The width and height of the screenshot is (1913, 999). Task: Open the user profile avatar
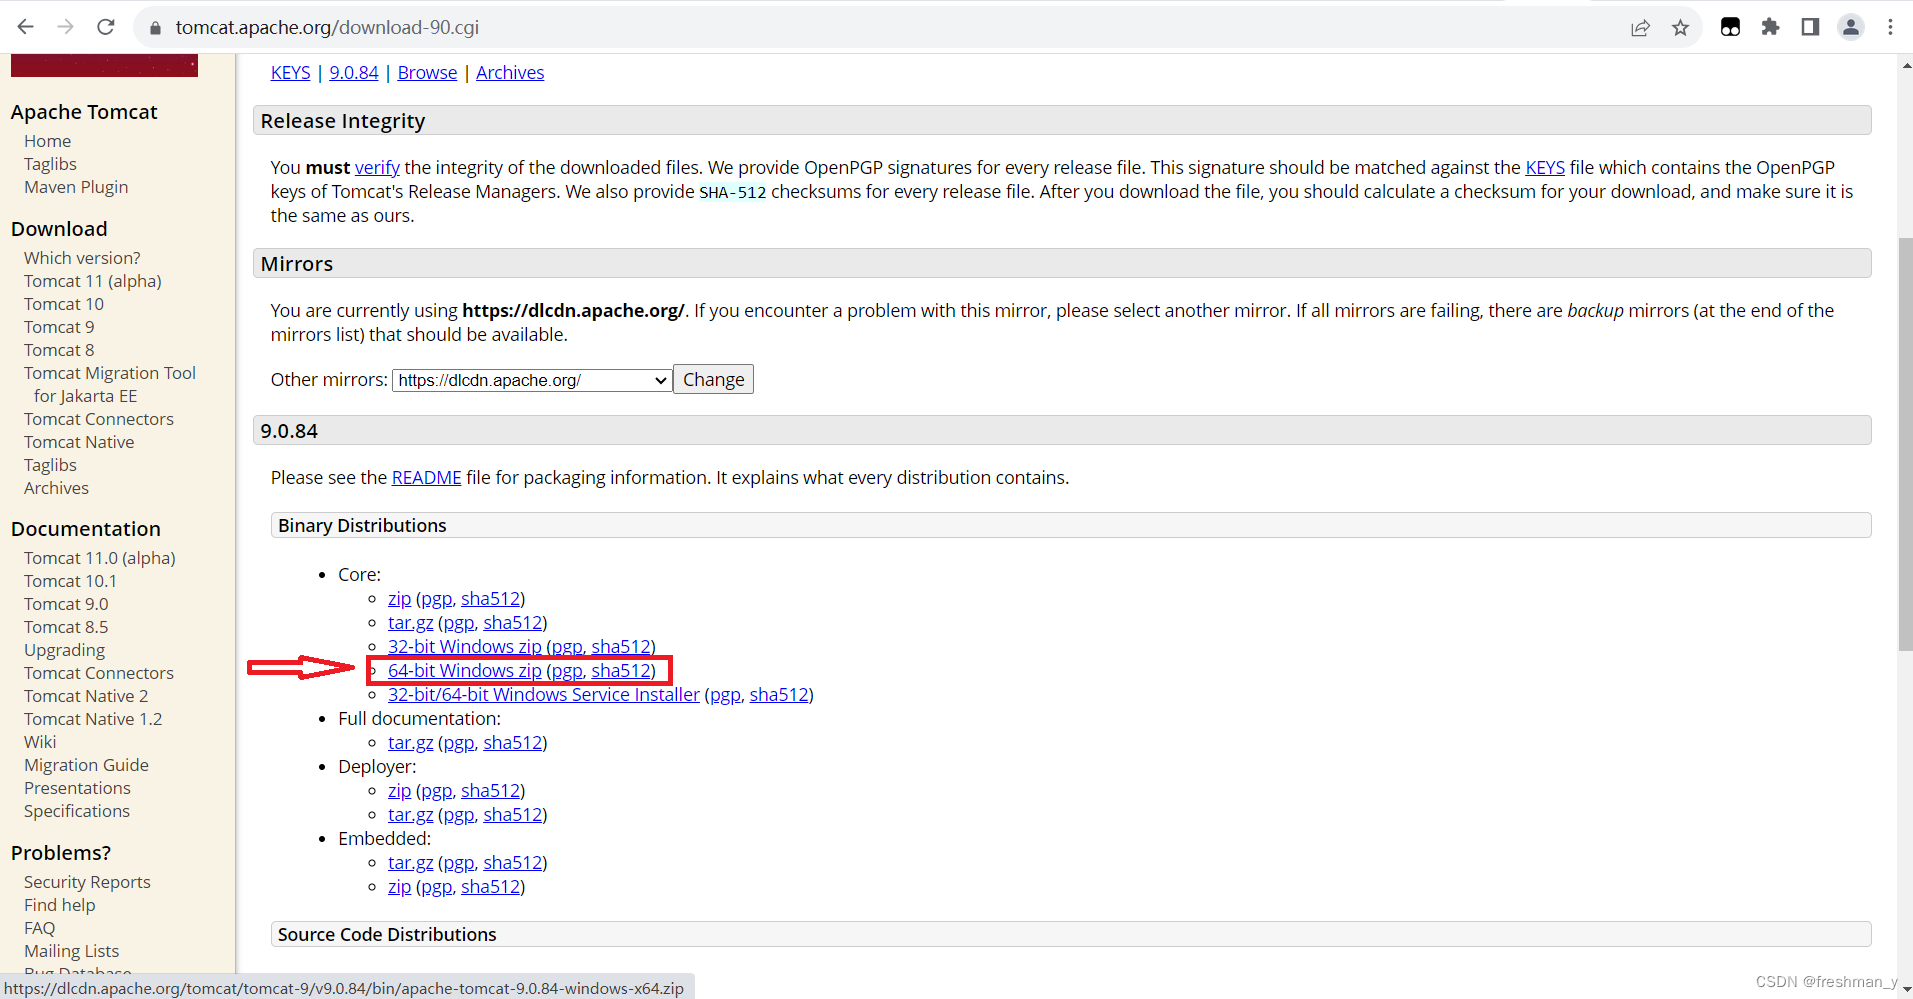pos(1851,27)
